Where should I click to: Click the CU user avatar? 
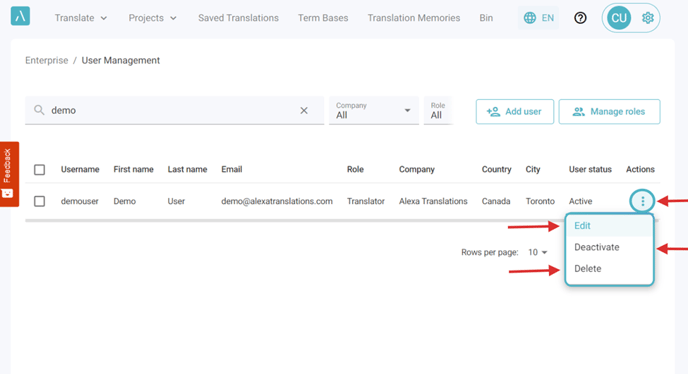point(619,18)
